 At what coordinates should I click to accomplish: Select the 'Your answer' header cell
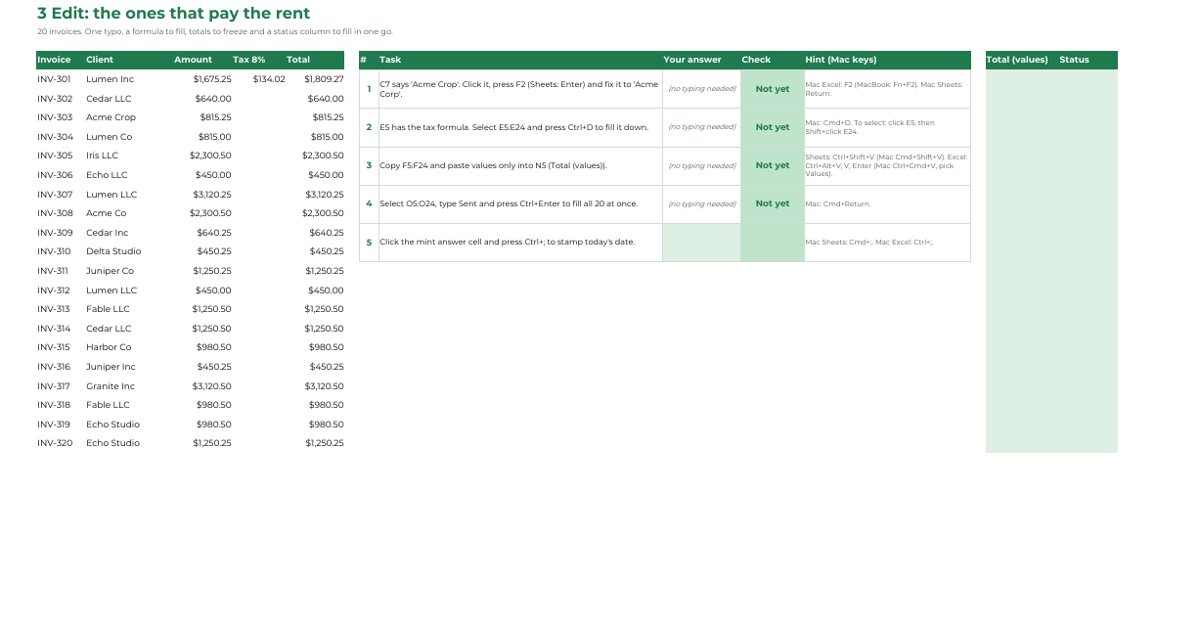tap(701, 60)
